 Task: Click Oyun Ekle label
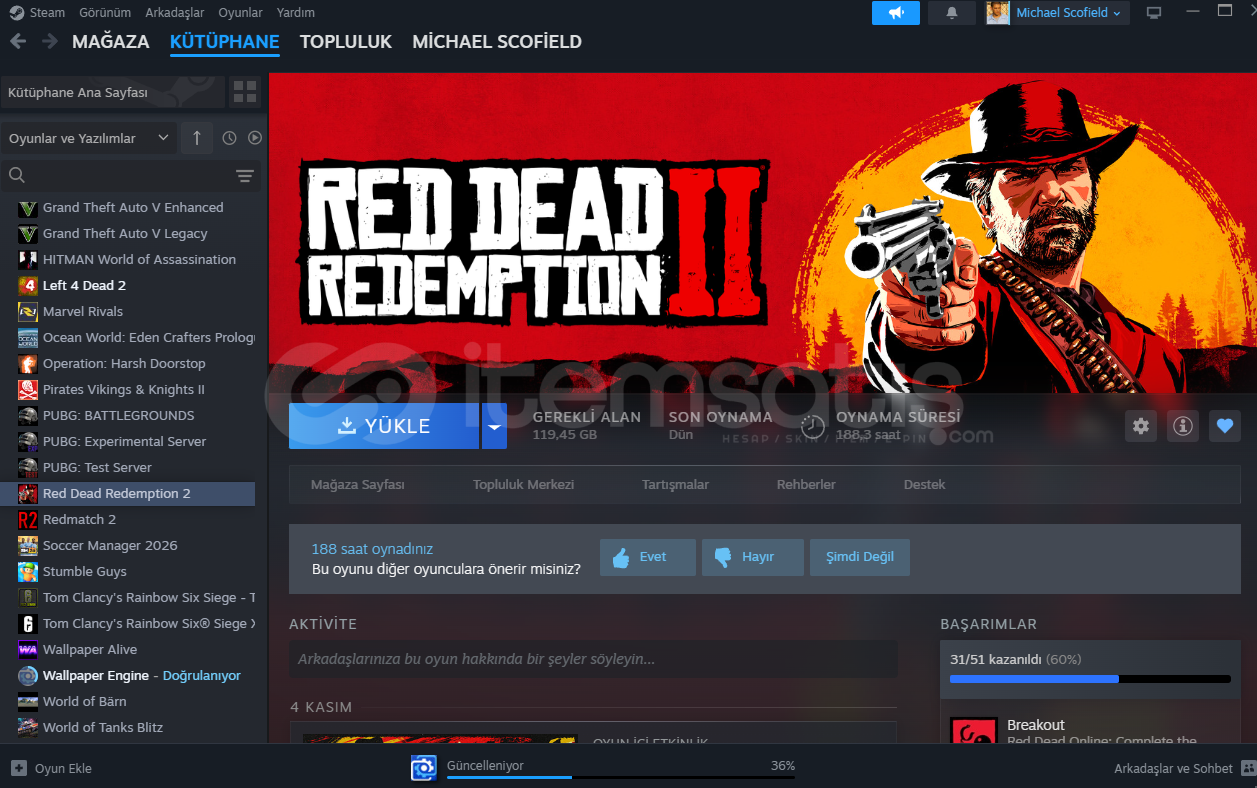(x=63, y=768)
